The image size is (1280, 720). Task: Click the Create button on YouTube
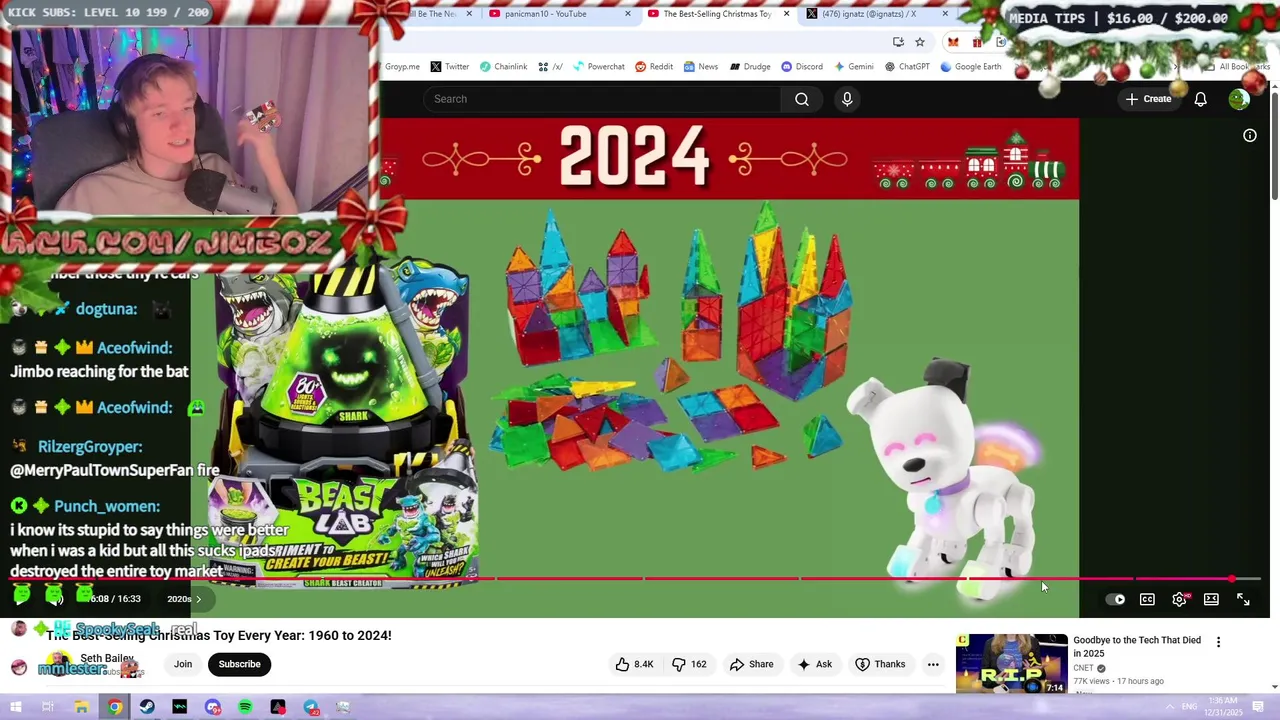click(x=1148, y=99)
